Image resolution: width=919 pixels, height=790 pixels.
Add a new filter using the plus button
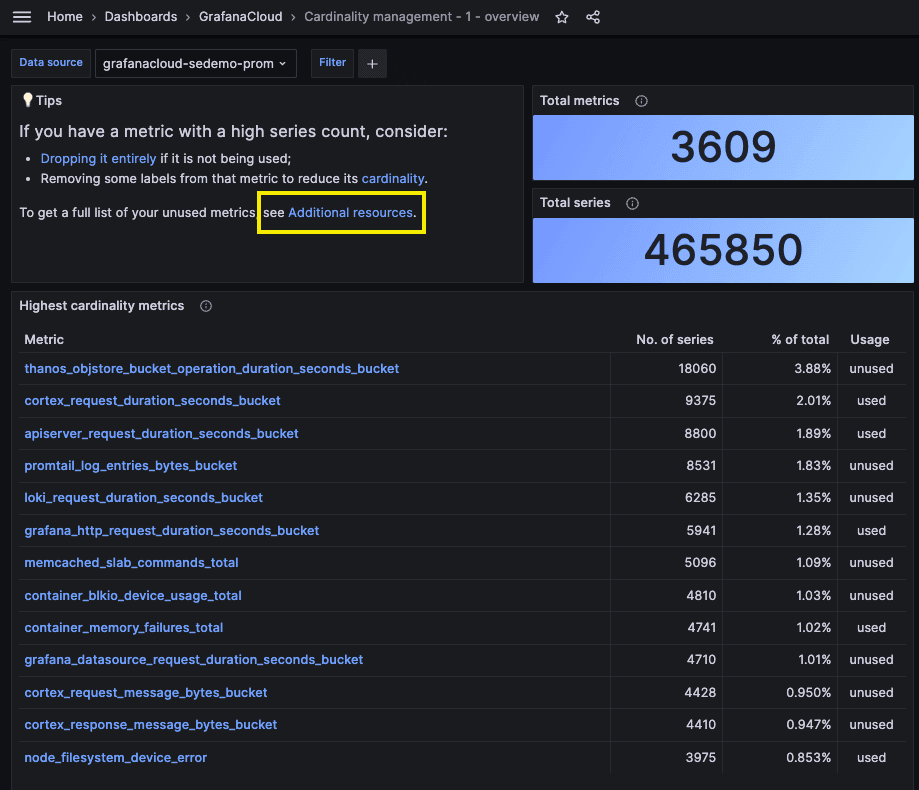pos(372,63)
